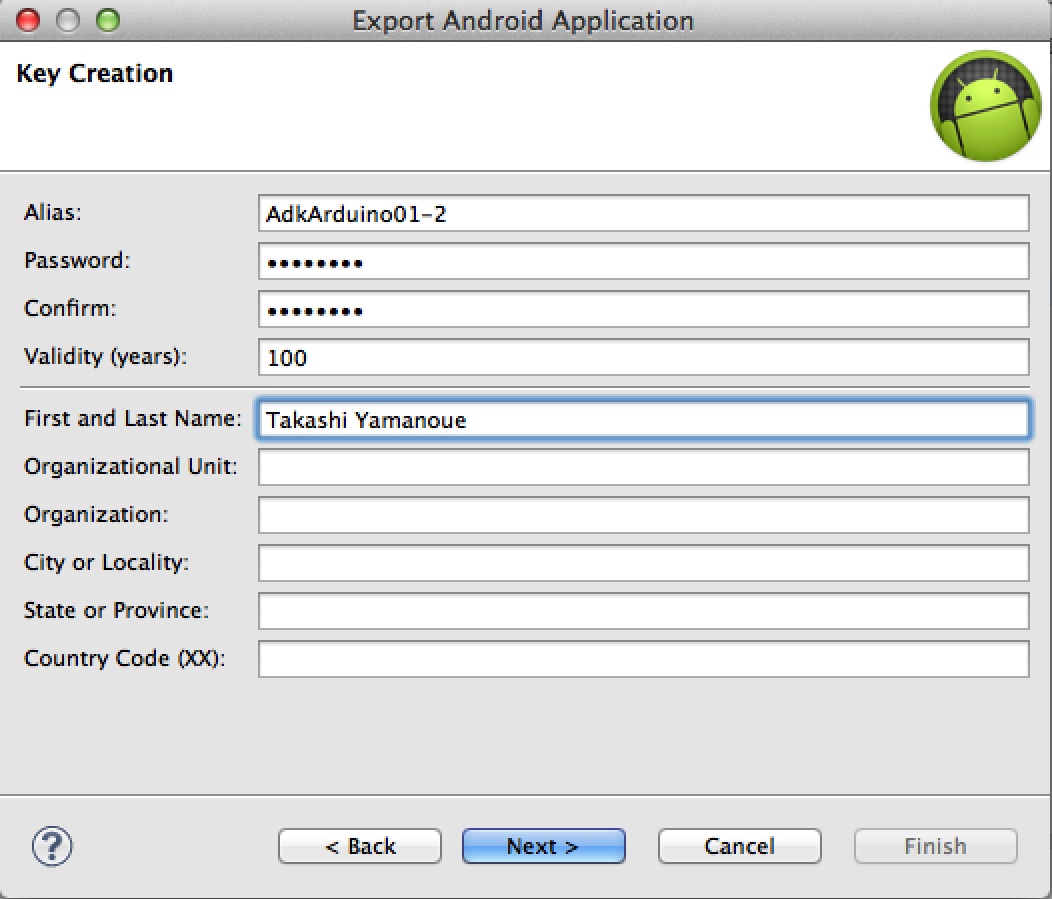Close the Export Android Application window
1052x899 pixels.
coord(29,20)
